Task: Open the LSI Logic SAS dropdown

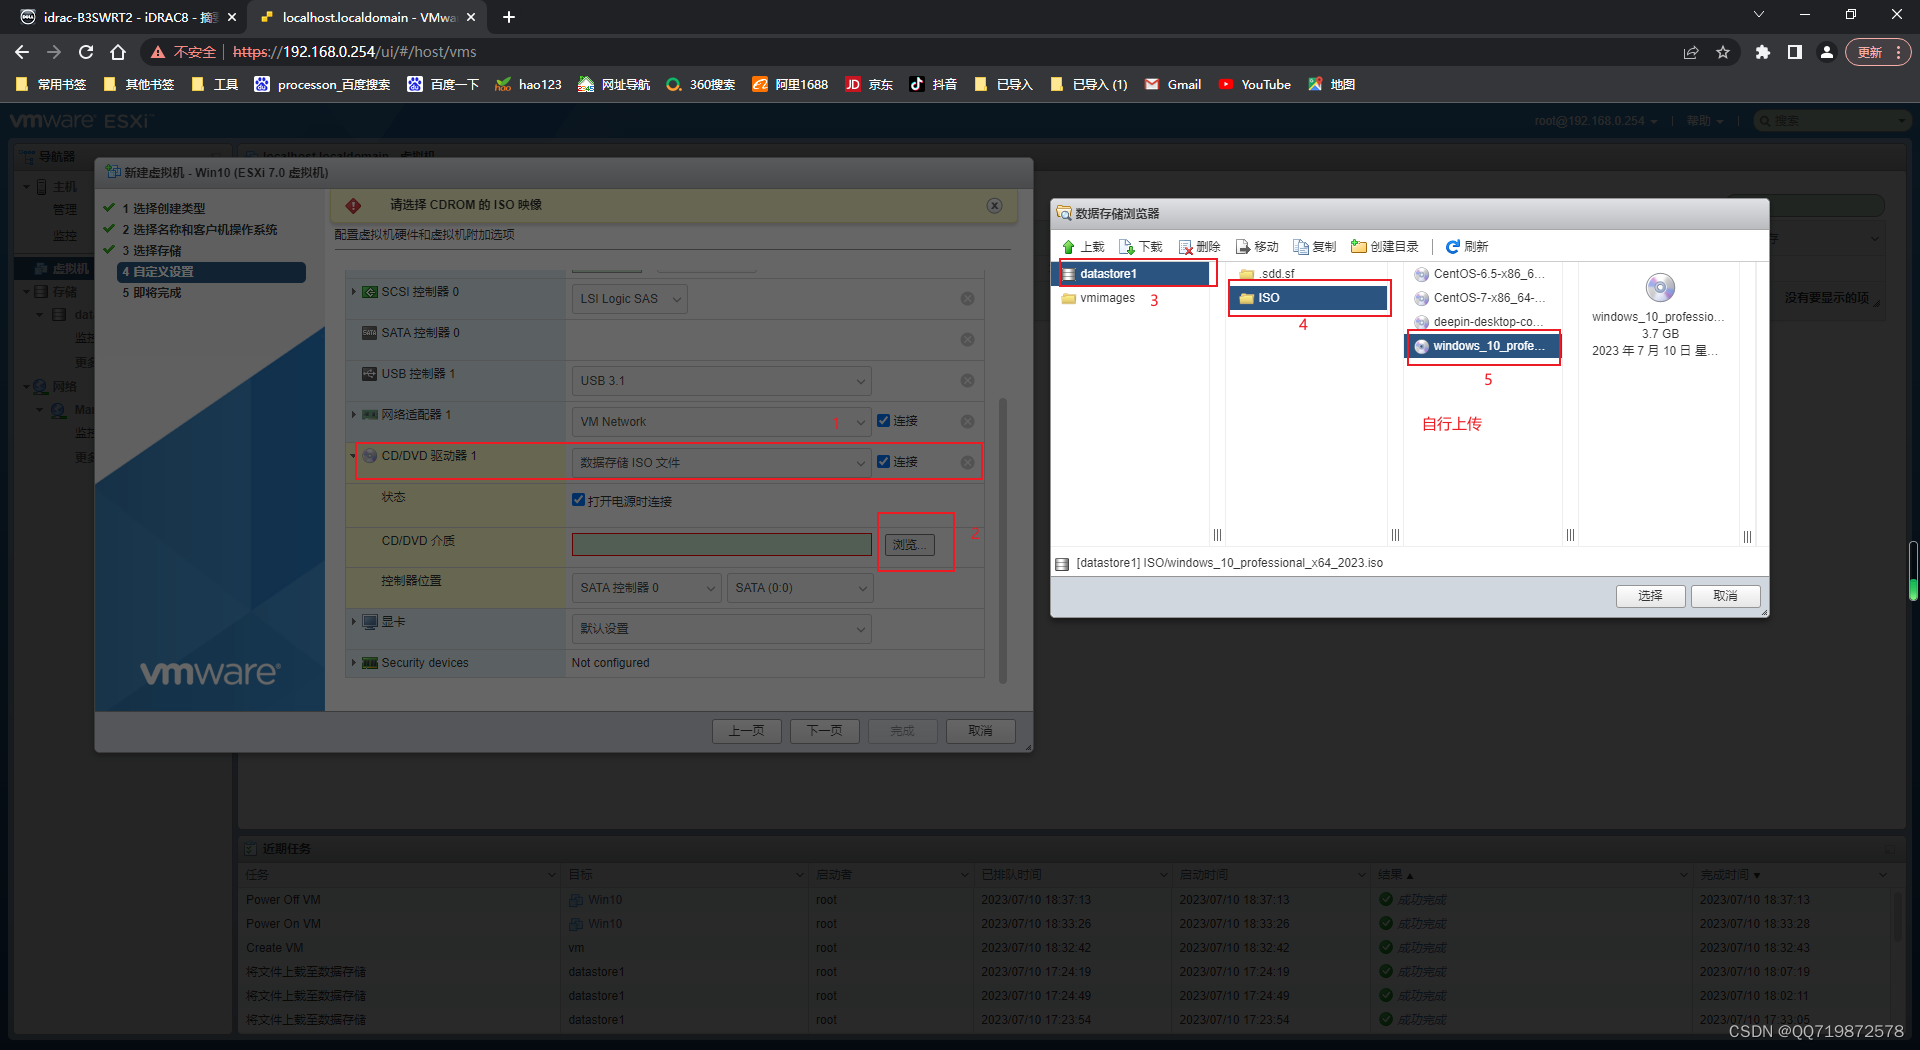Action: click(x=629, y=299)
